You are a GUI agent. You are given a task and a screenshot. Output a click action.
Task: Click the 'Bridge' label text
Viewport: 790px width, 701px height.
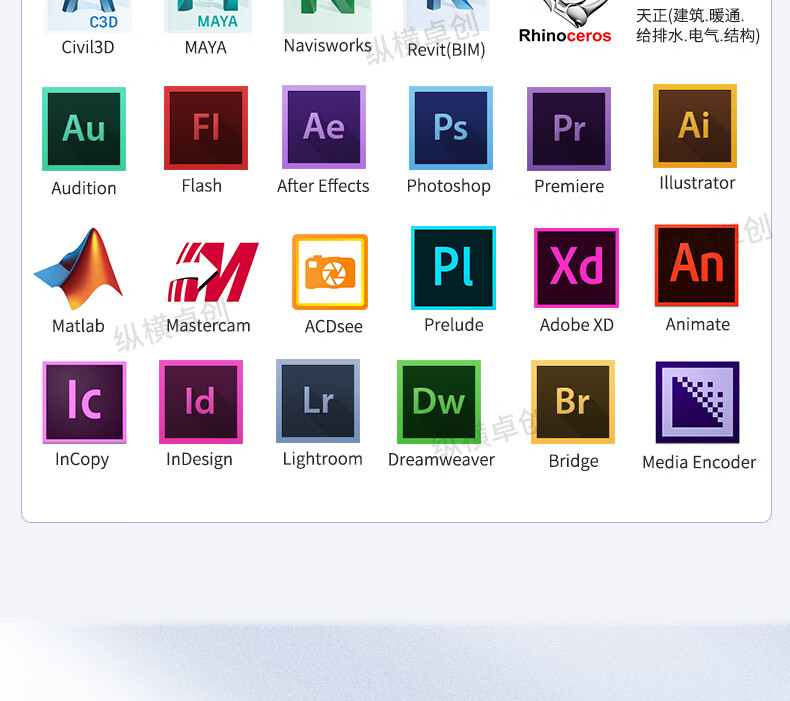(573, 462)
